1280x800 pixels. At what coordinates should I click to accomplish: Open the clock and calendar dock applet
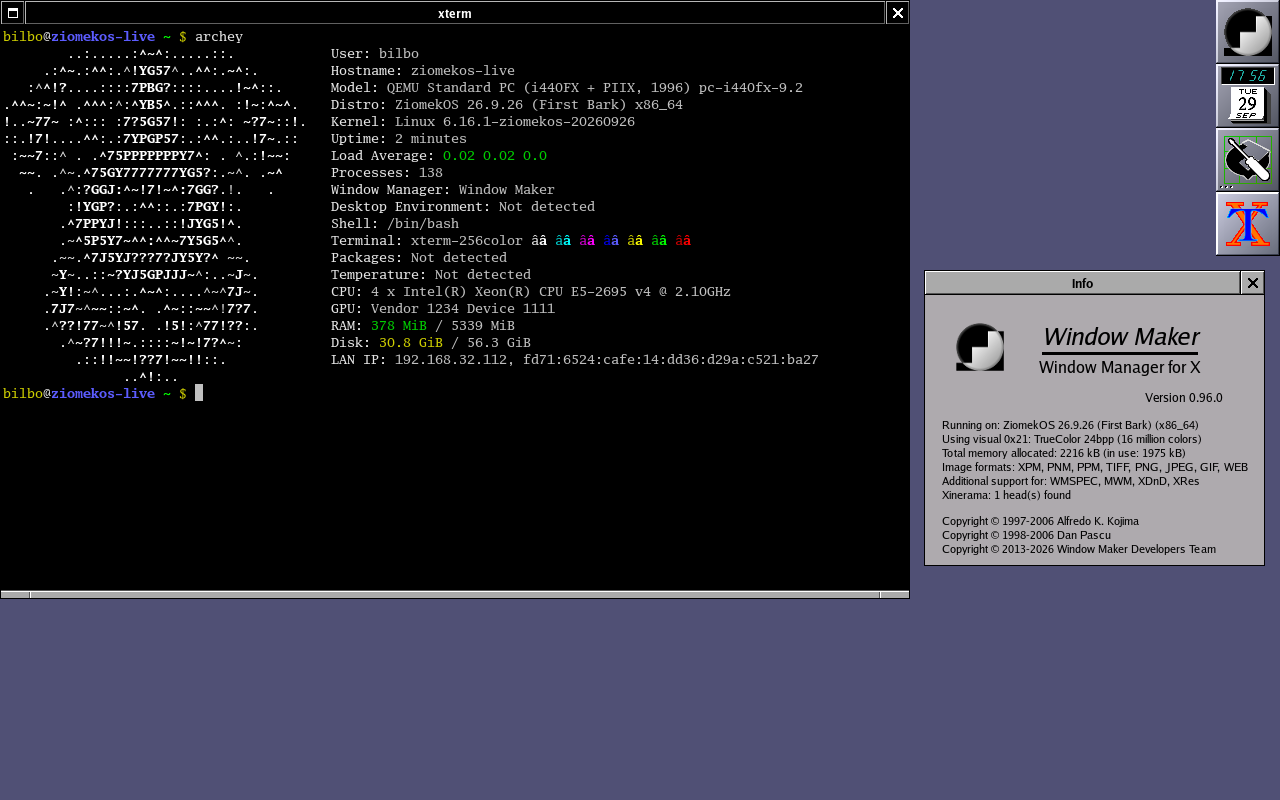(x=1247, y=96)
